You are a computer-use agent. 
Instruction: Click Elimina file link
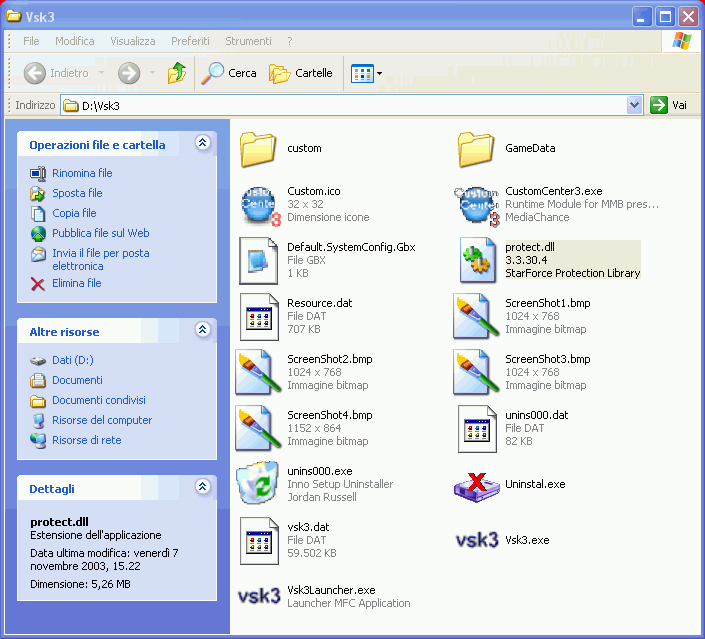tap(76, 283)
